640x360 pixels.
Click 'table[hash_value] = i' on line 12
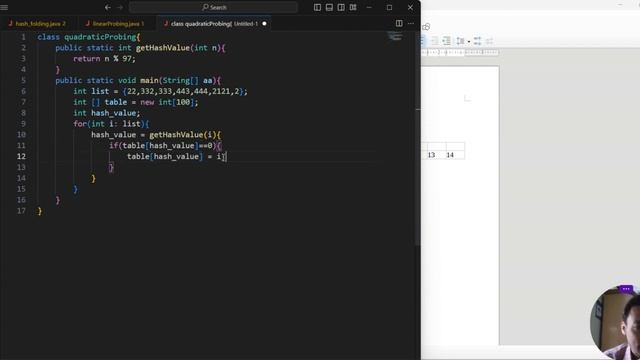[174, 156]
